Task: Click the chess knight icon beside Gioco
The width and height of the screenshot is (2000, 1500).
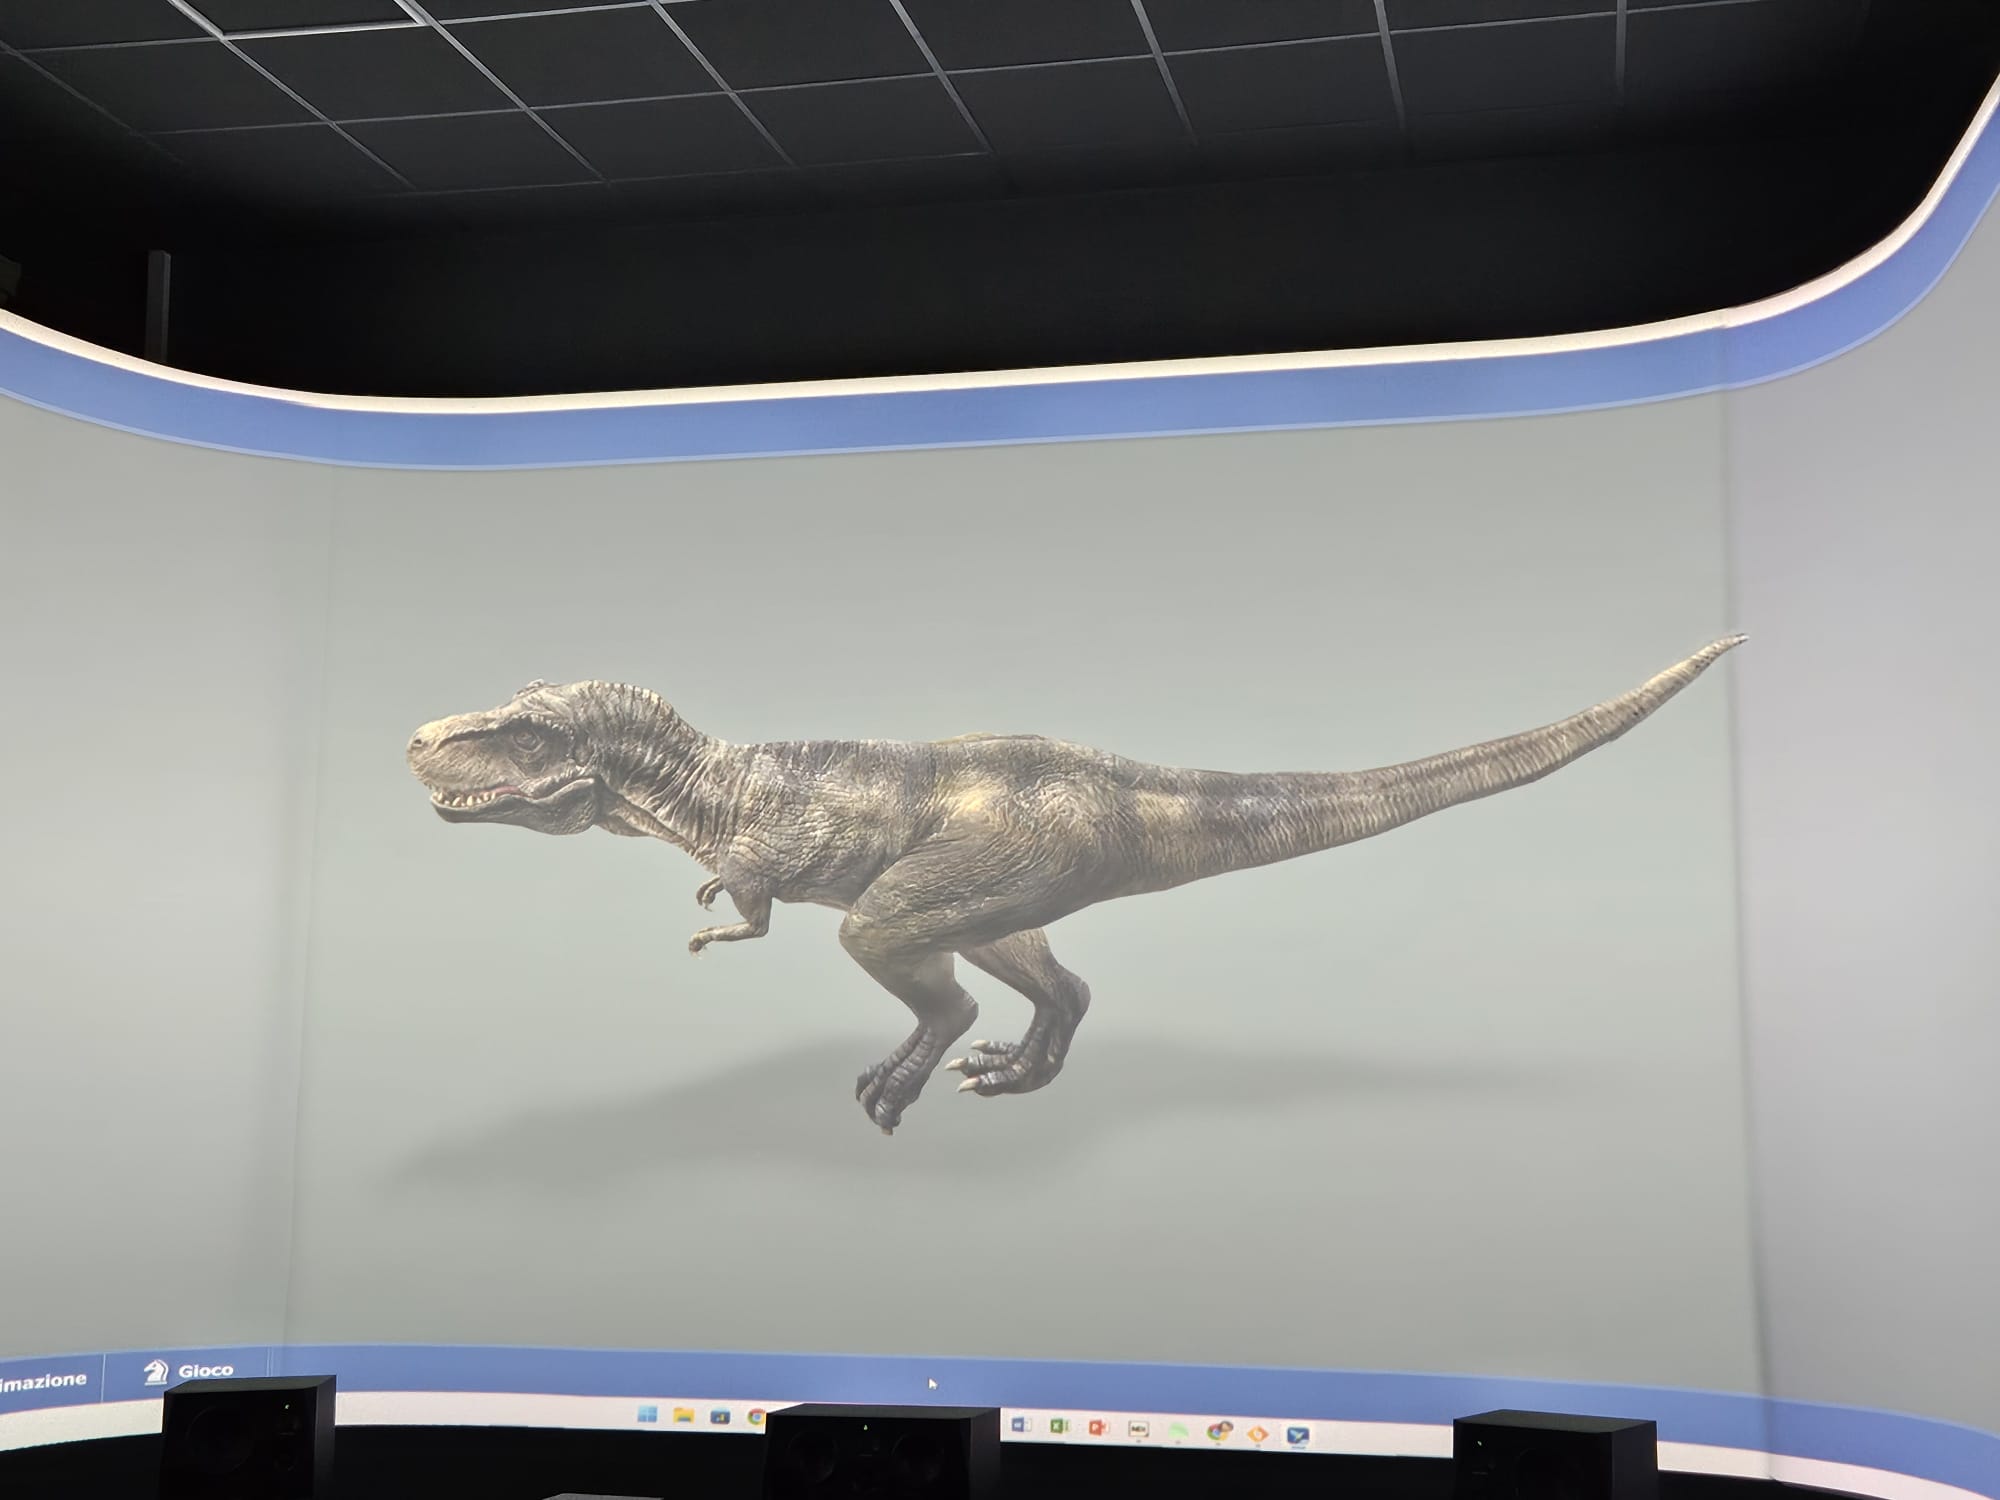Action: (x=155, y=1372)
